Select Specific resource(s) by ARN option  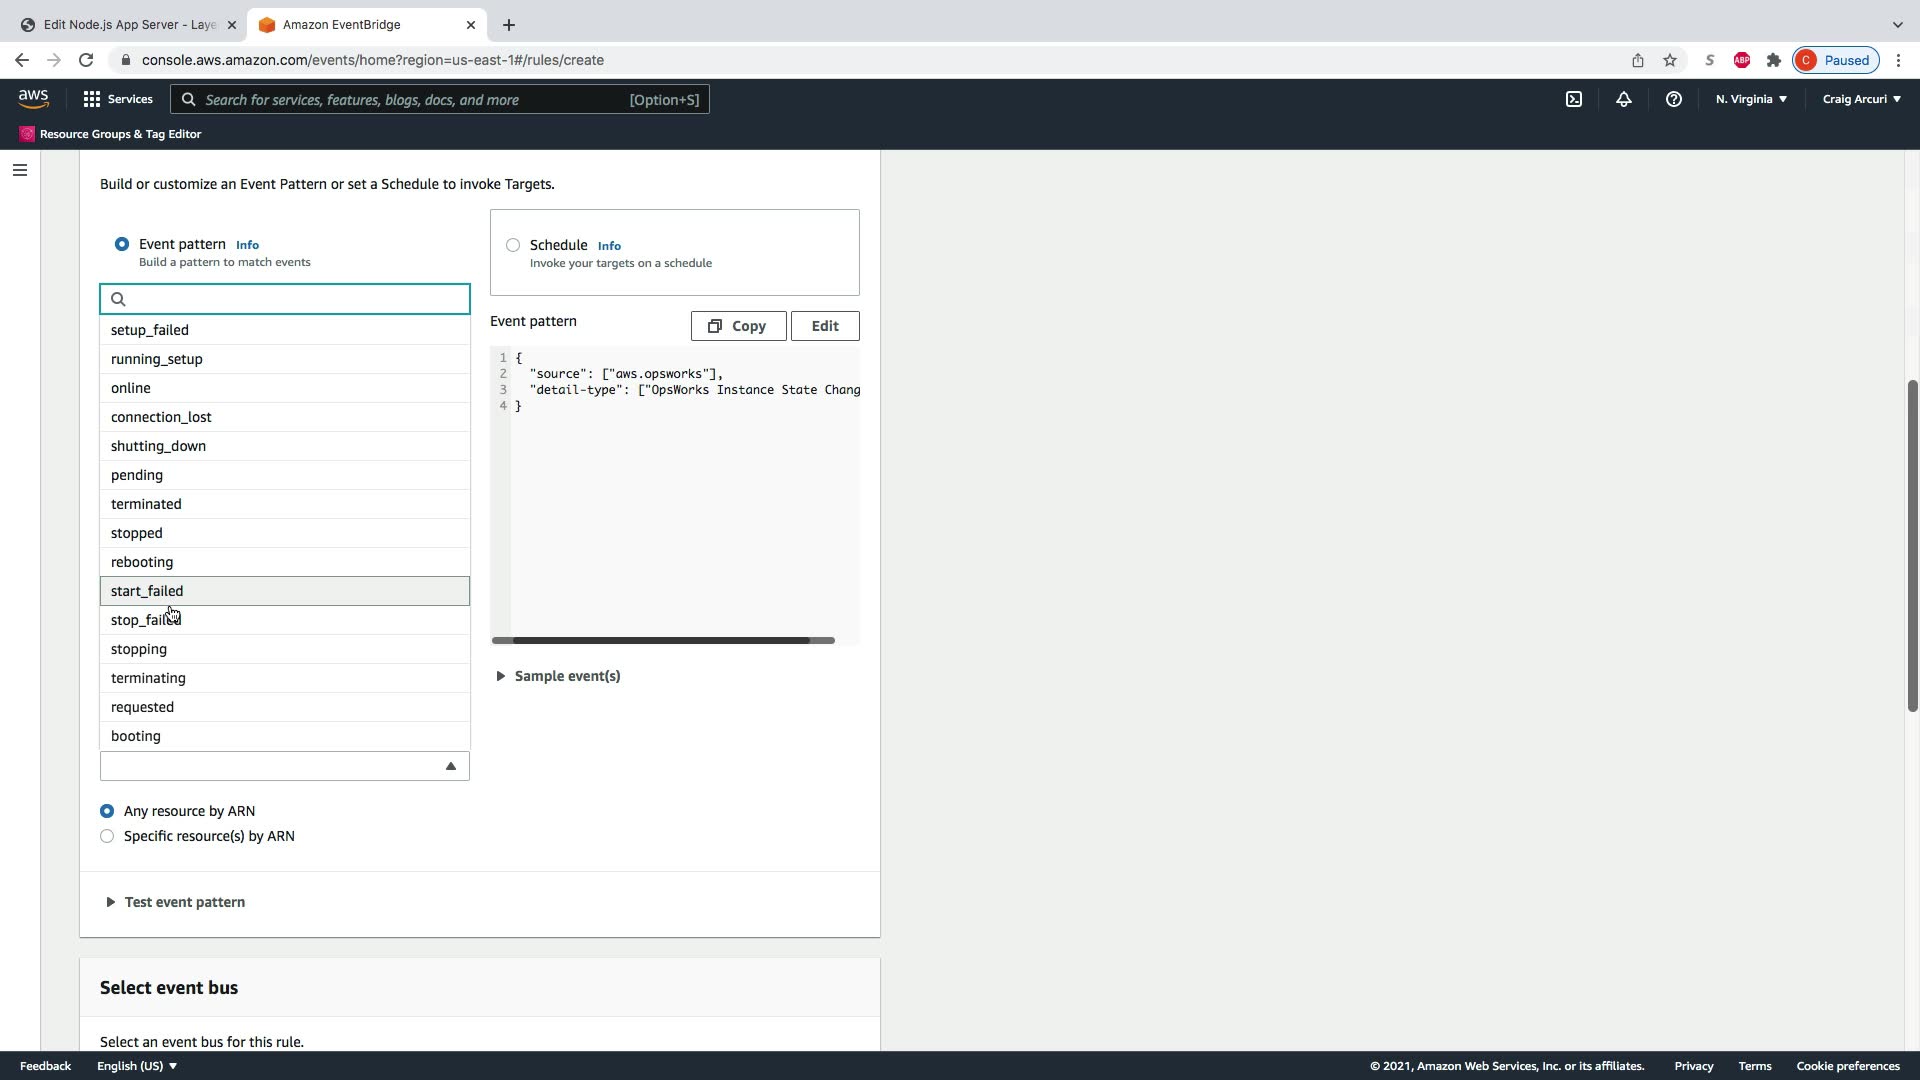(x=107, y=836)
